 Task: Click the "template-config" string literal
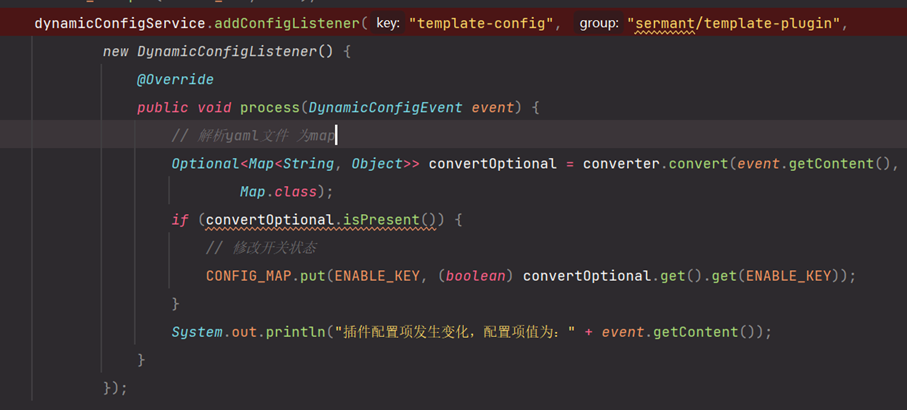point(481,22)
